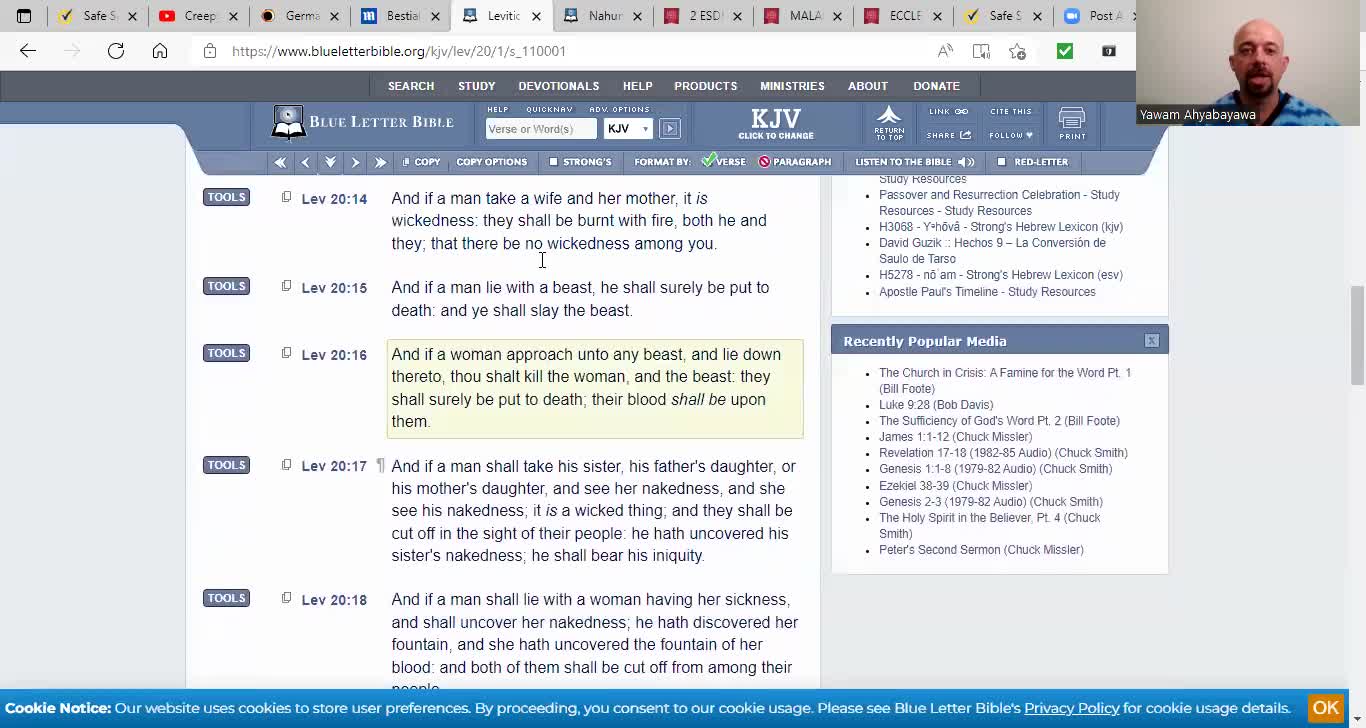Click KJV Click to Change selector

pyautogui.click(x=776, y=123)
